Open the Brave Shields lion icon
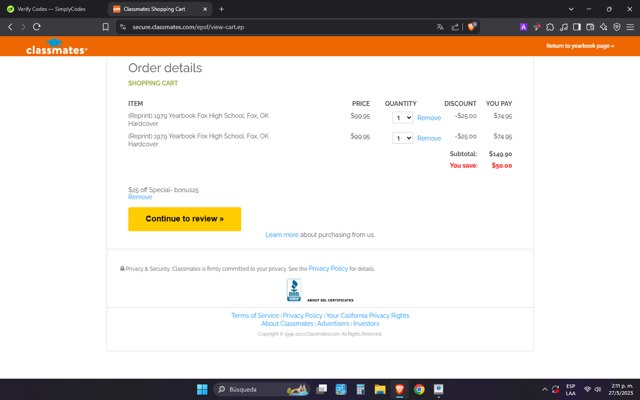 coord(472,27)
